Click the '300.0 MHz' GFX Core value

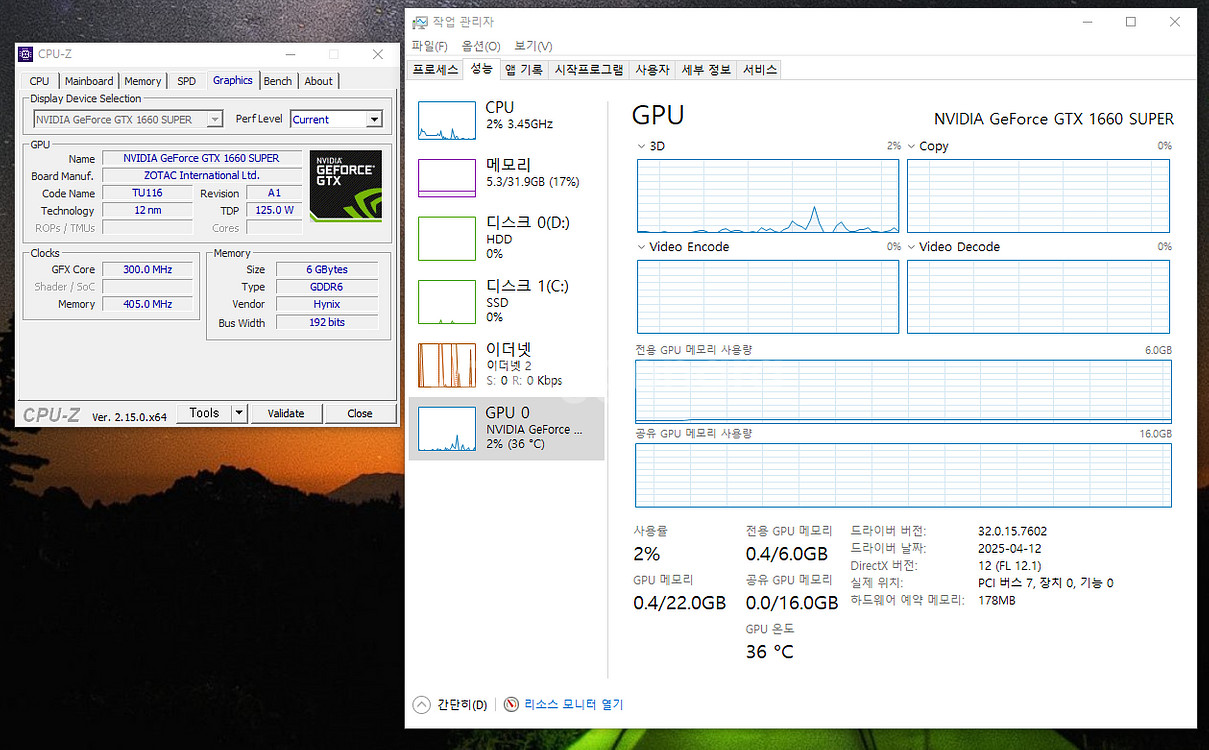(148, 269)
